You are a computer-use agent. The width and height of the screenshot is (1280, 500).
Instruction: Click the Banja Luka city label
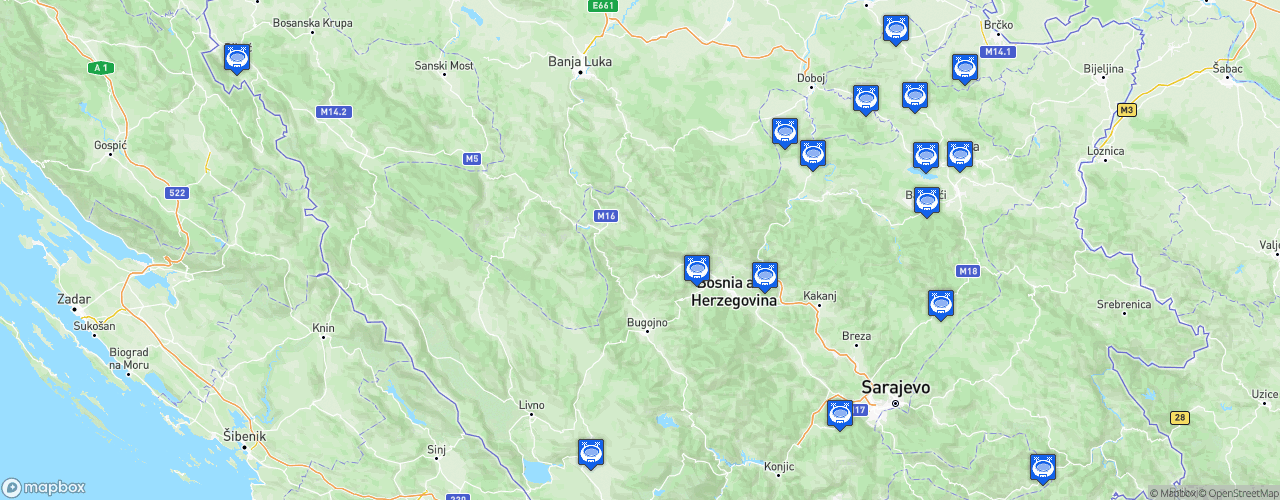pyautogui.click(x=580, y=61)
